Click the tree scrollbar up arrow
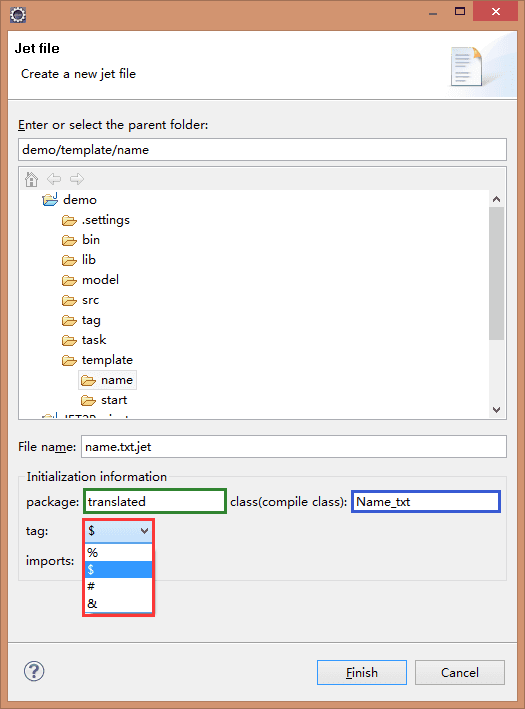Image resolution: width=525 pixels, height=709 pixels. pyautogui.click(x=497, y=199)
